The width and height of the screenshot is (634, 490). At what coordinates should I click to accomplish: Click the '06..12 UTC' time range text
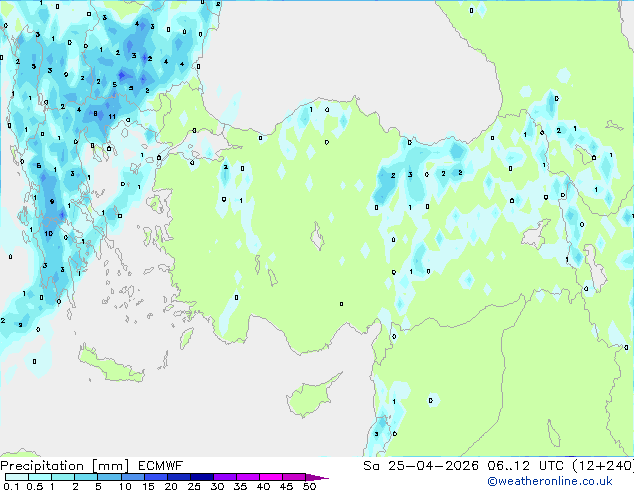point(526,466)
